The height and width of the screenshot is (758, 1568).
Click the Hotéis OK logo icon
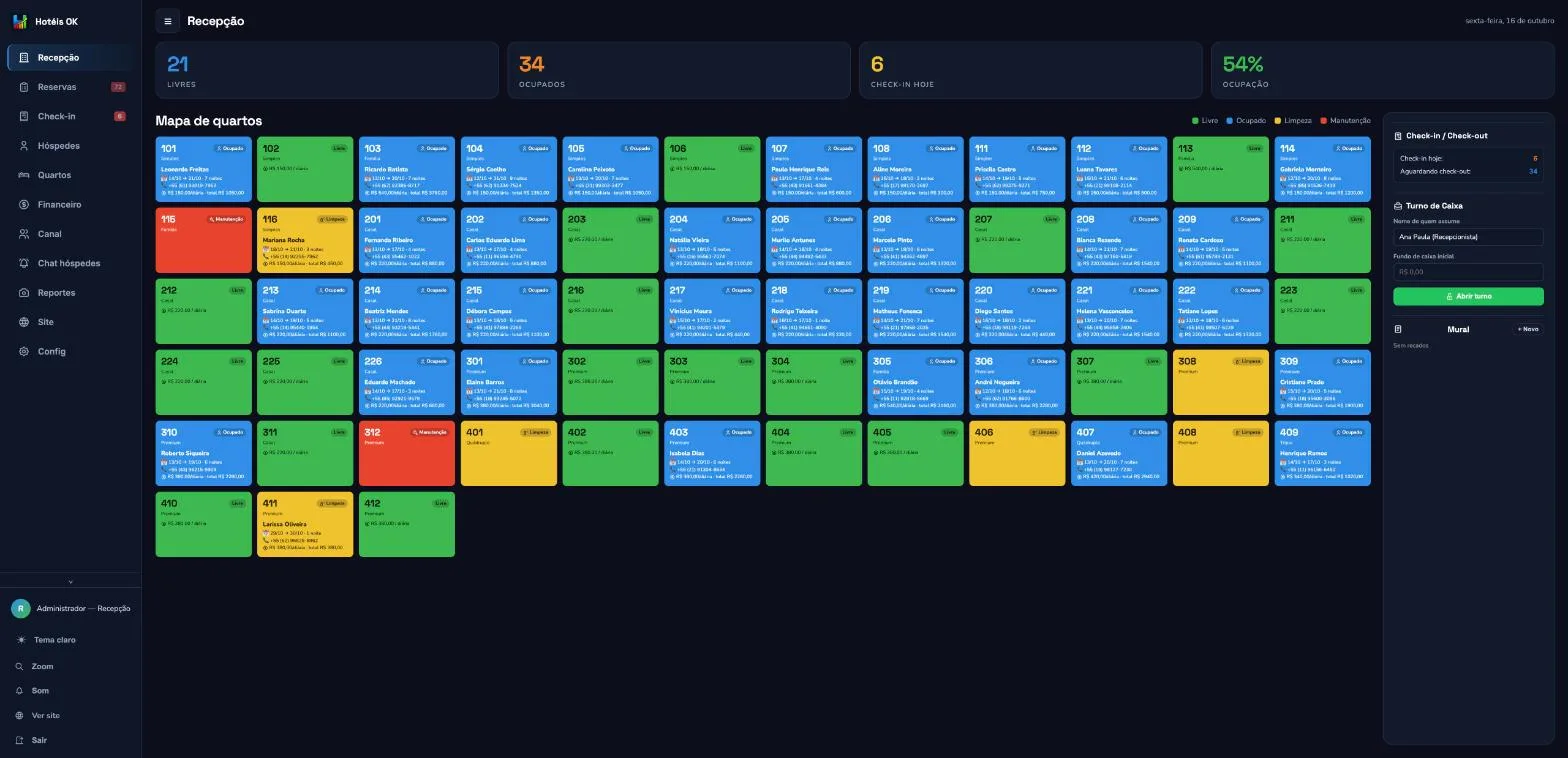pyautogui.click(x=20, y=22)
